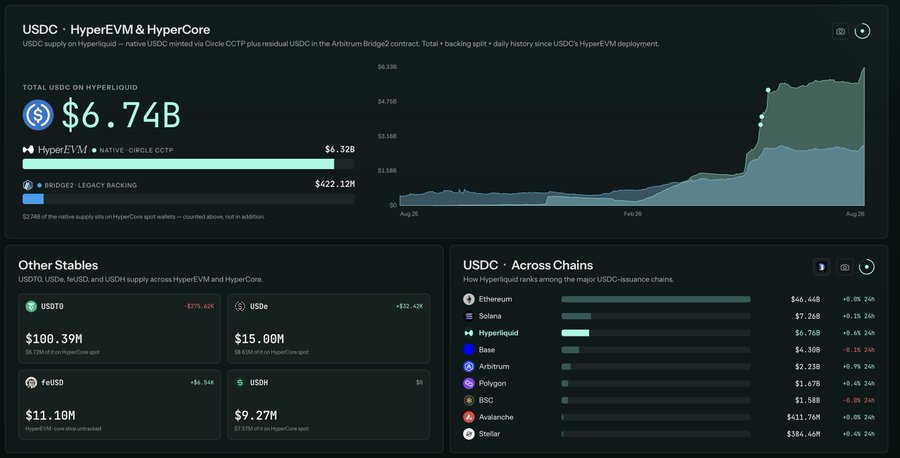This screenshot has width=900, height=458.
Task: Click the Hyperliquid $6.76B value
Action: (808, 333)
